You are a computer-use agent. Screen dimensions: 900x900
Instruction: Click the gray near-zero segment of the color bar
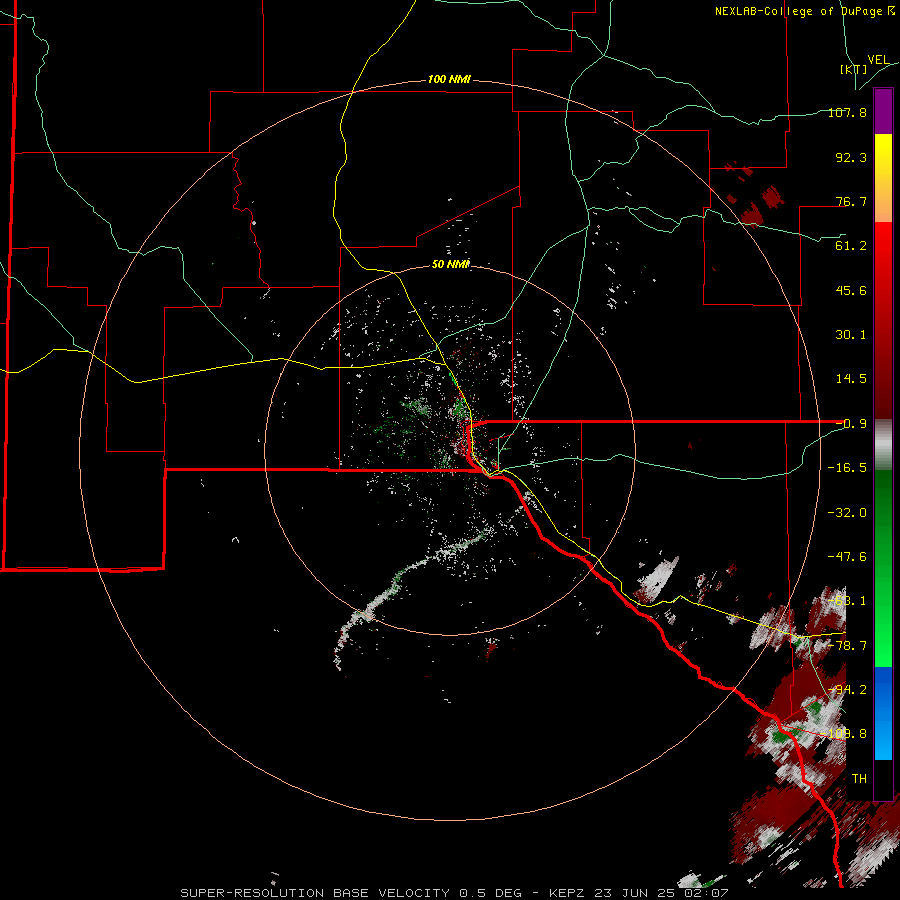pyautogui.click(x=883, y=445)
